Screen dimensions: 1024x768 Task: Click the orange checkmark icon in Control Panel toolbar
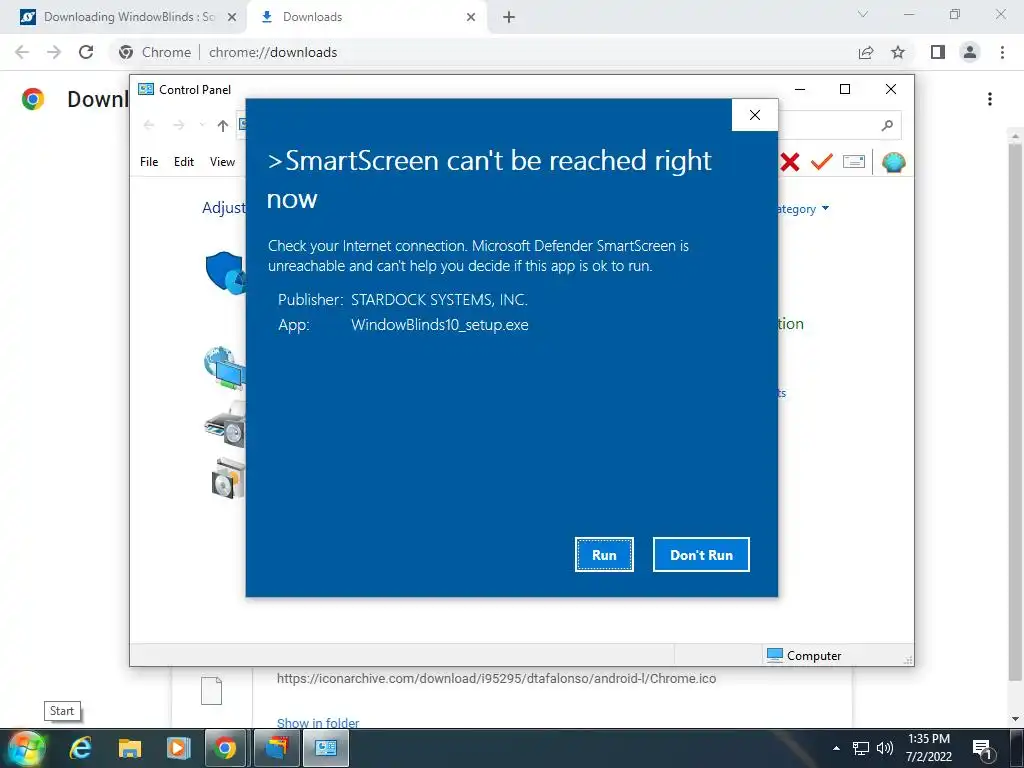point(821,161)
